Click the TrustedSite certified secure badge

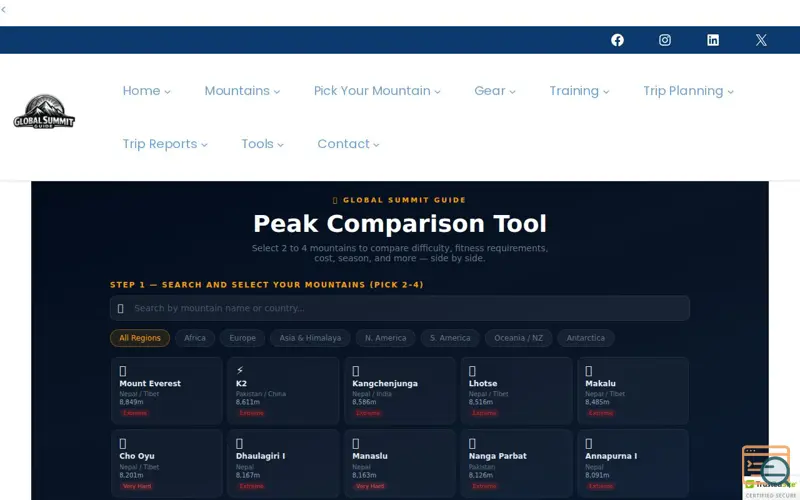coord(771,489)
